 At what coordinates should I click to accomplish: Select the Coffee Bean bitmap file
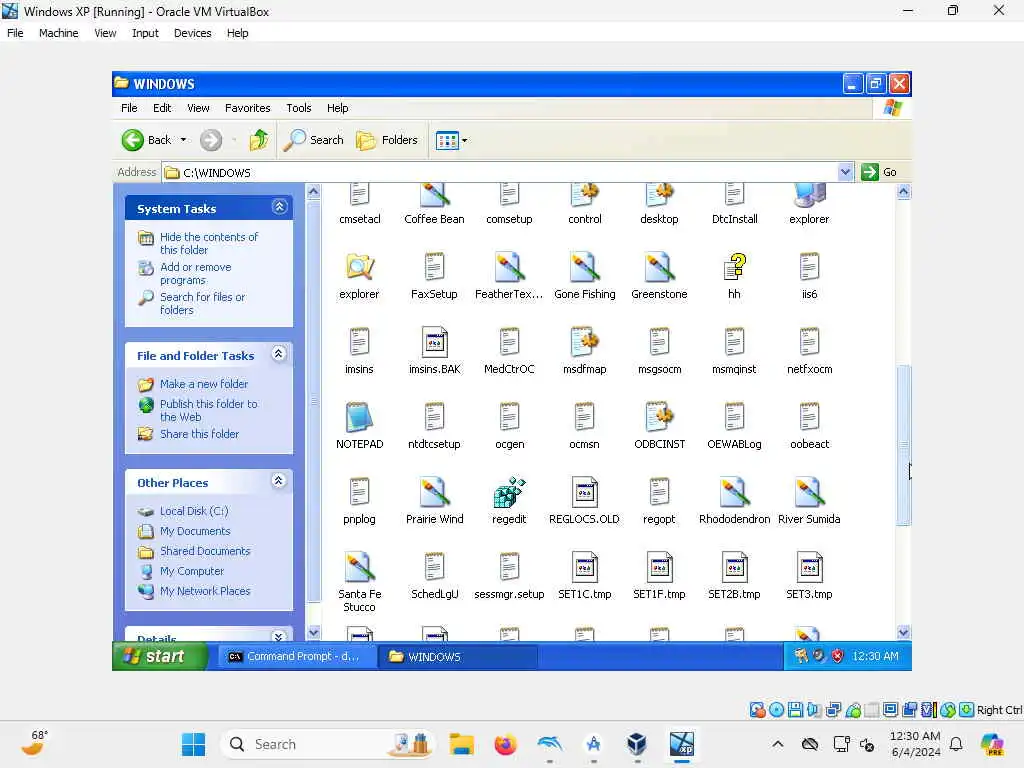434,195
